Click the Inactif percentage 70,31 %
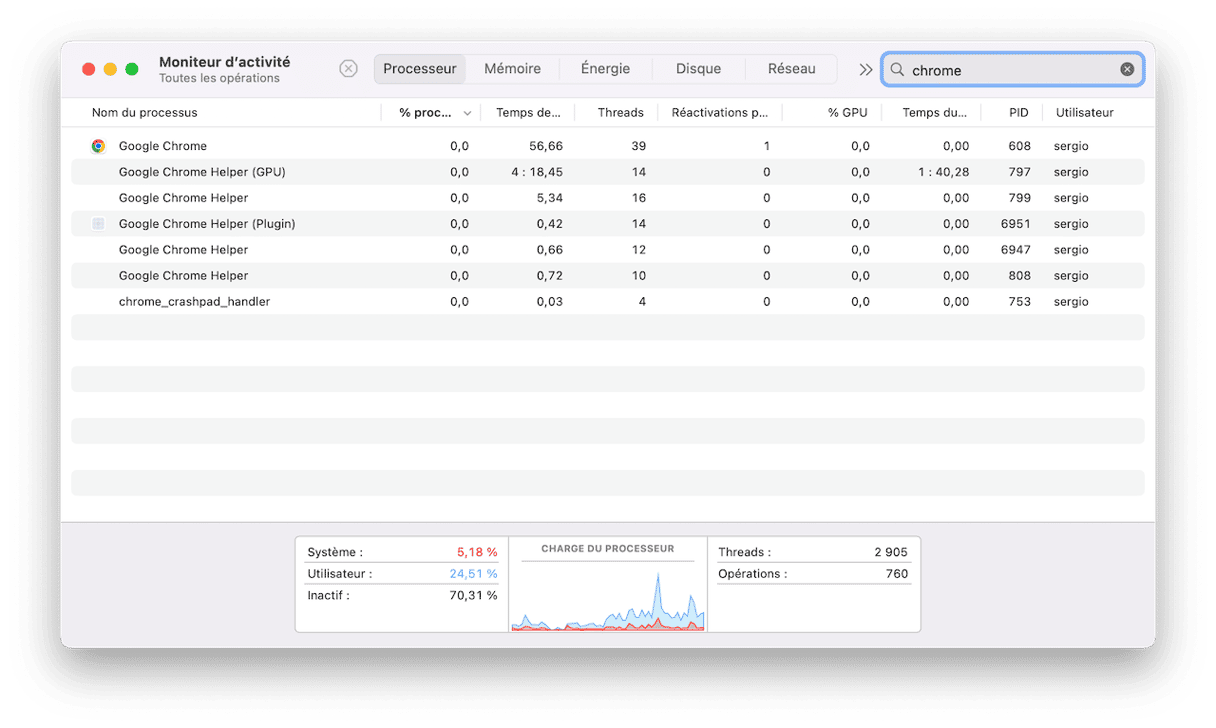 pyautogui.click(x=473, y=596)
